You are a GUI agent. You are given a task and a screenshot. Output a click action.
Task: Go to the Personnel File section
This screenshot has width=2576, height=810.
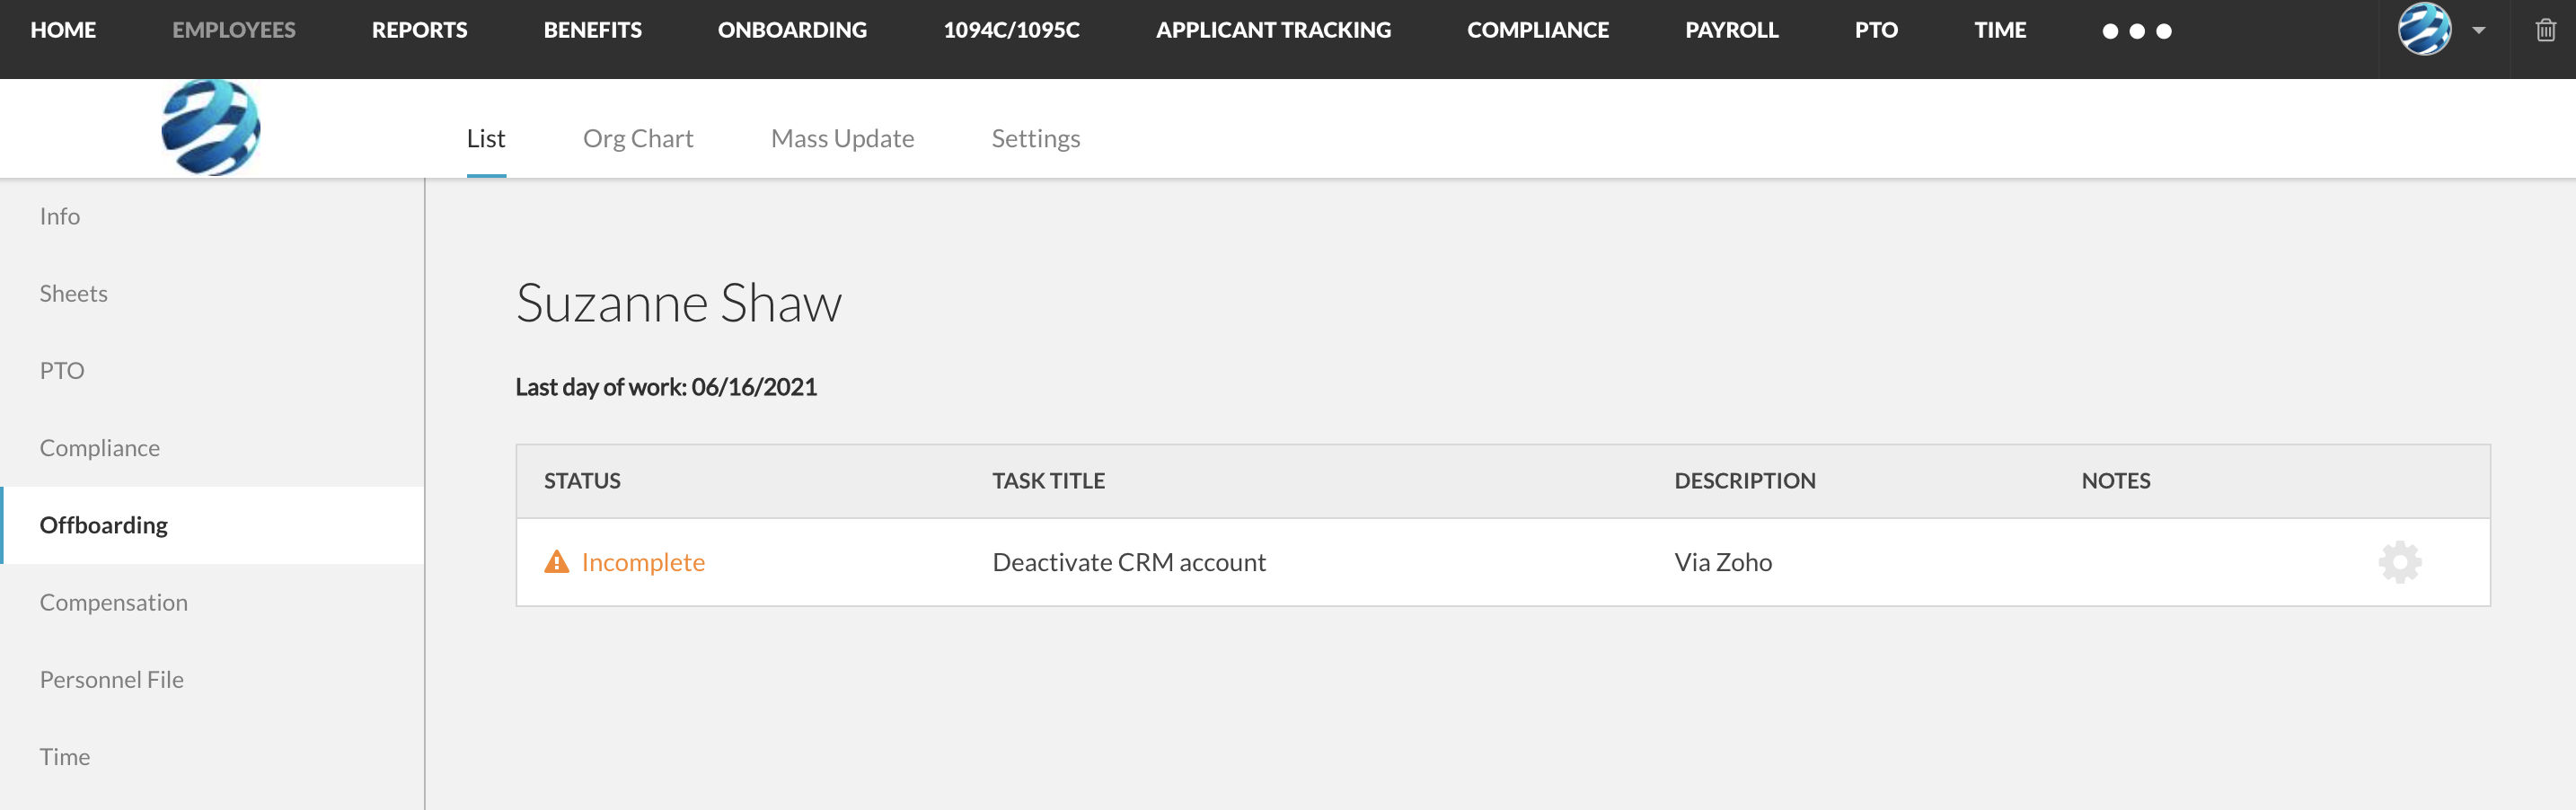[x=111, y=678]
